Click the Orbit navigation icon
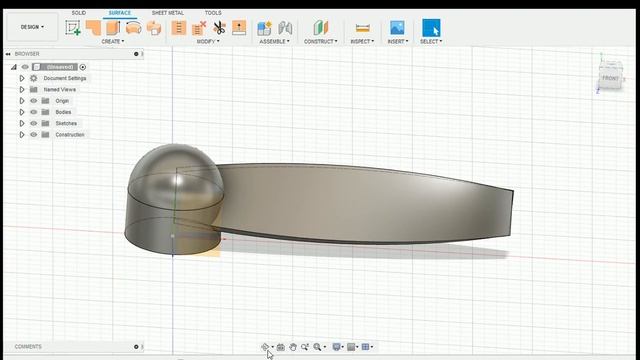This screenshot has height=360, width=640. point(265,347)
